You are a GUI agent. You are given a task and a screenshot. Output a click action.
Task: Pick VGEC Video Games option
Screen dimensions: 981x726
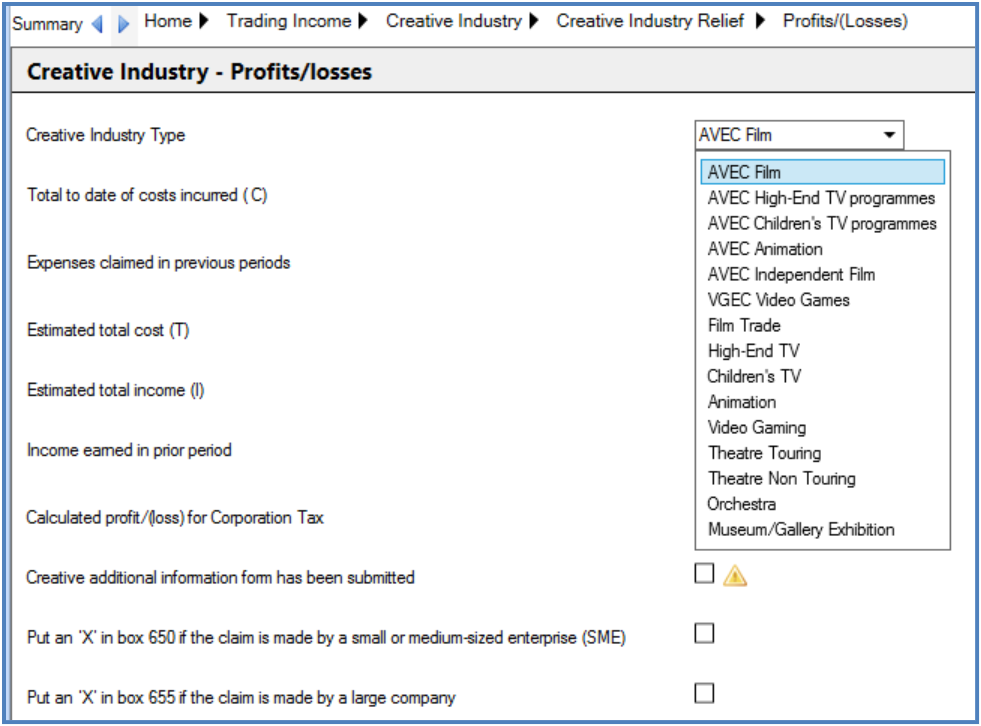pyautogui.click(x=779, y=300)
